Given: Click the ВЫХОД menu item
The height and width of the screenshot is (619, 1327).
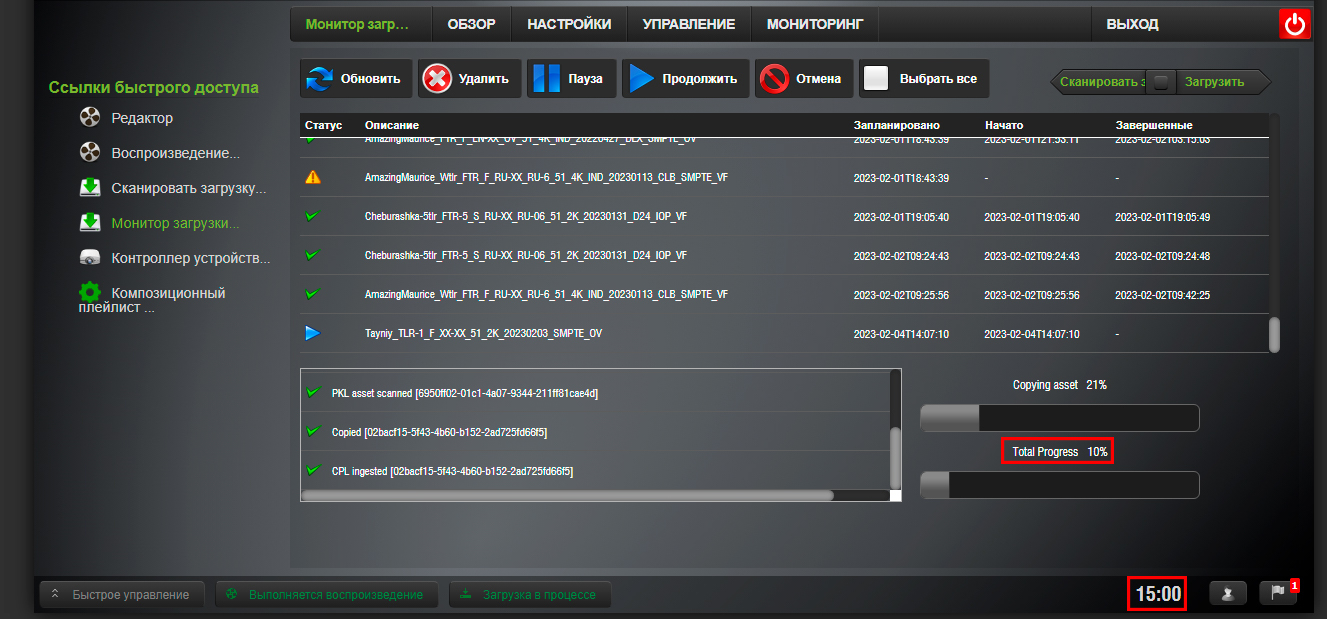Looking at the screenshot, I should (1132, 24).
